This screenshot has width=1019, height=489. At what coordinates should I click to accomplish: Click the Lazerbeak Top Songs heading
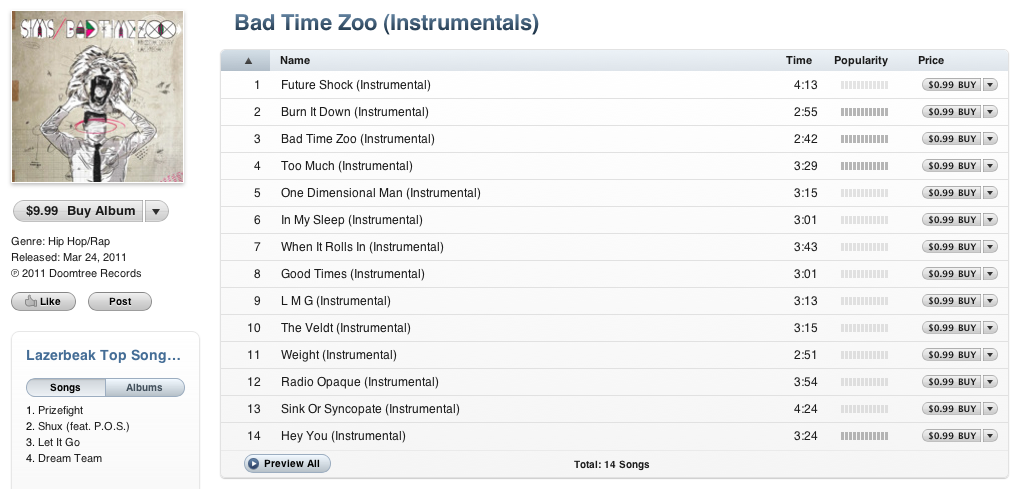pos(103,355)
